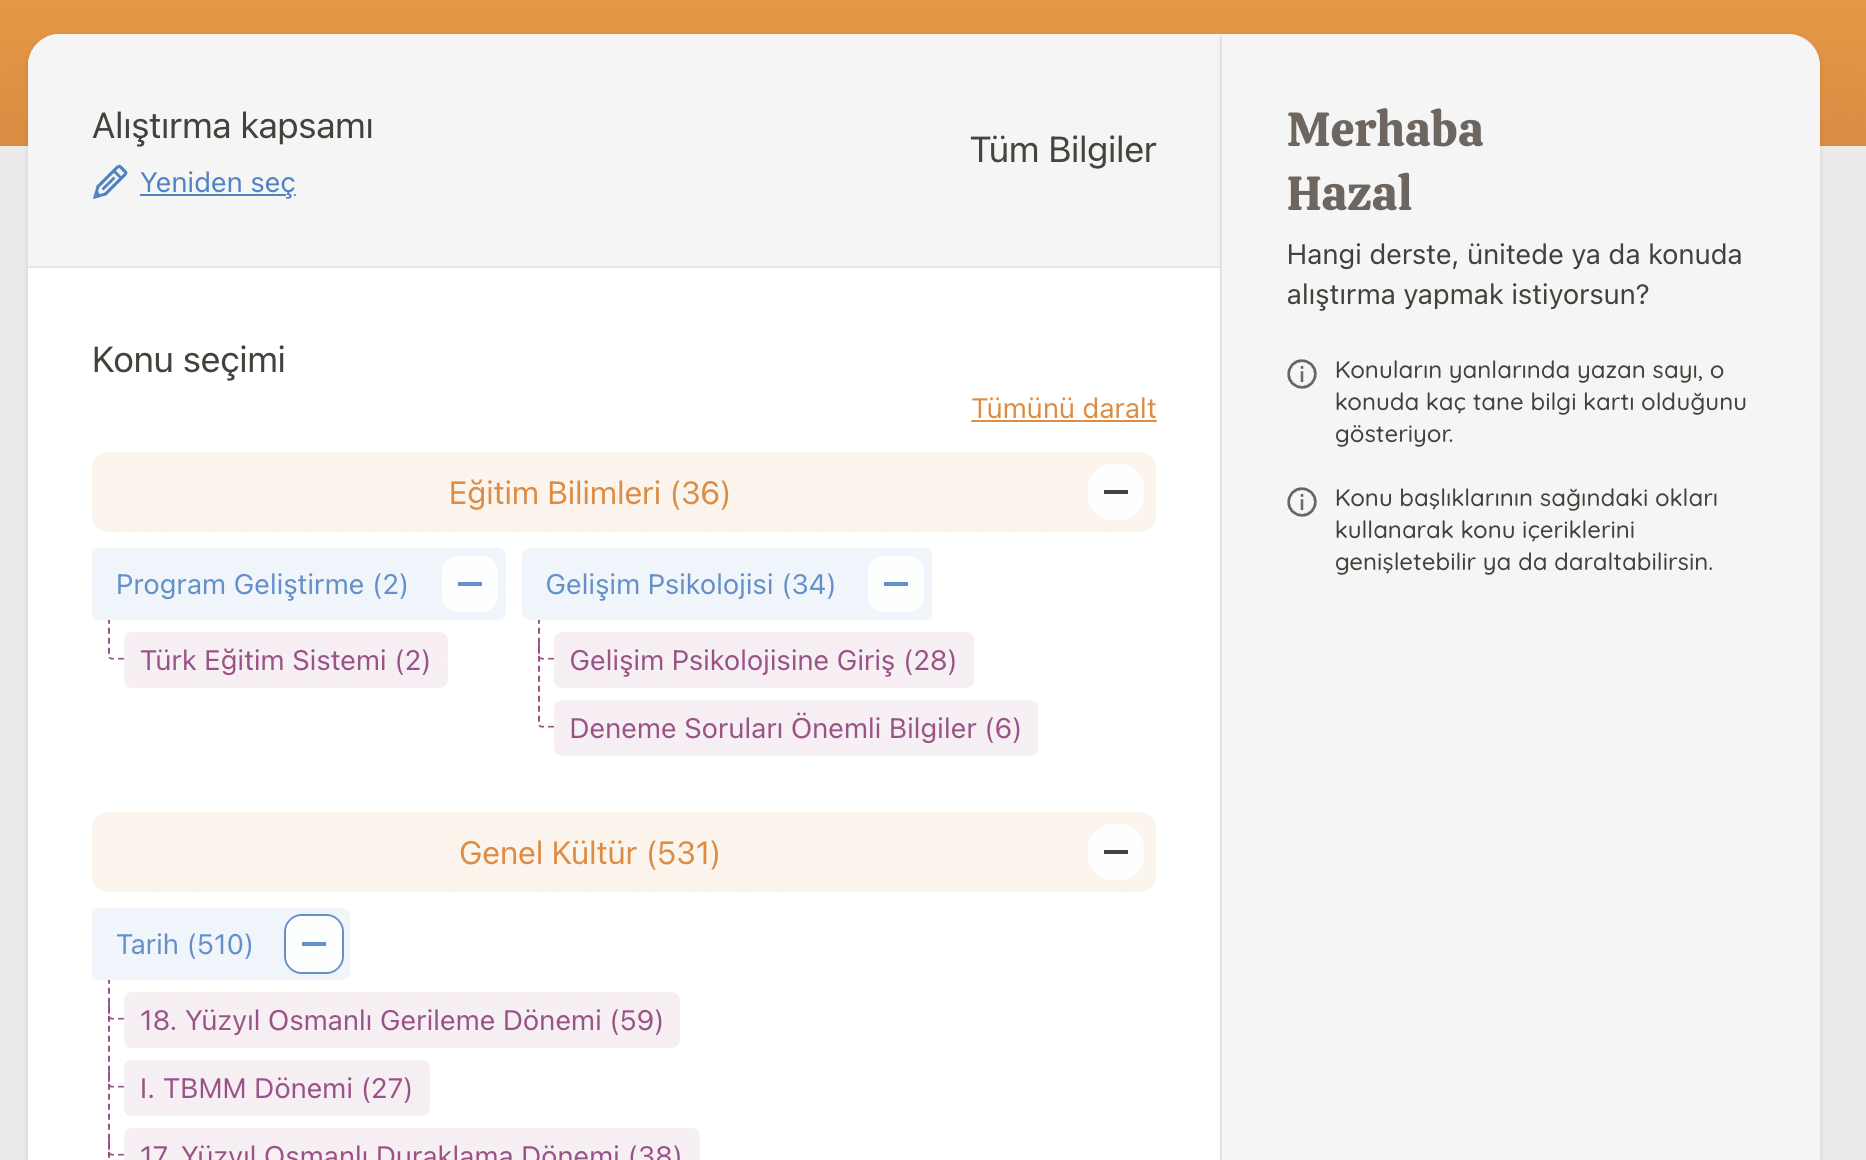Select 17. Yüzyıl Osmanlı Duraklama Dönemi
This screenshot has width=1866, height=1160.
click(411, 1148)
